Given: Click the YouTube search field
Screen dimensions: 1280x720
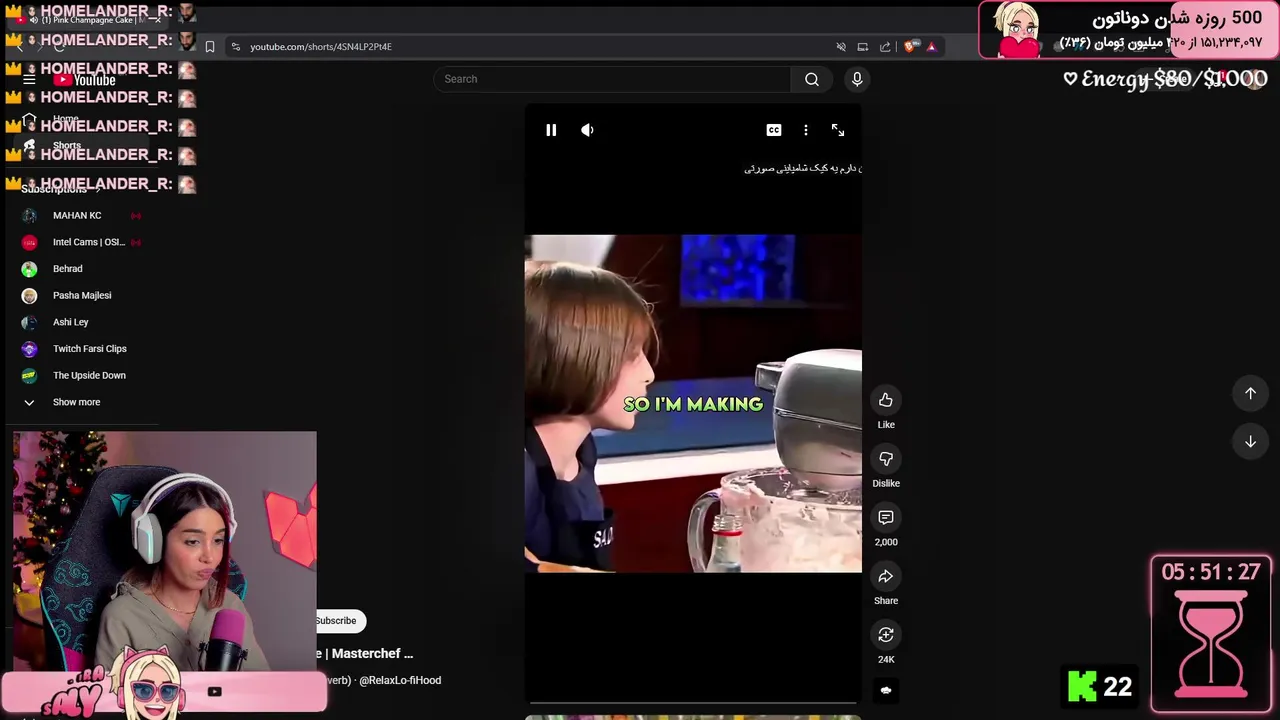Looking at the screenshot, I should point(612,79).
